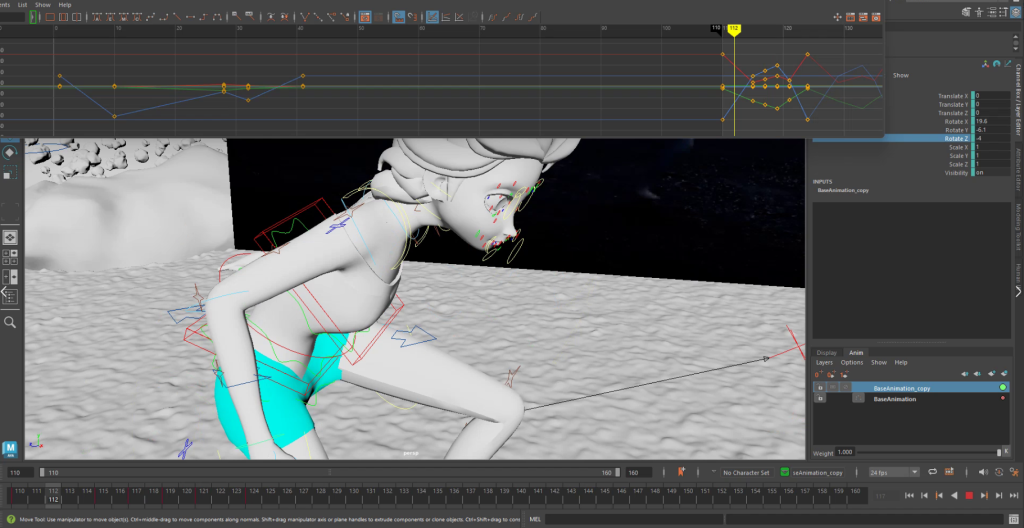This screenshot has width=1024, height=528.
Task: Step back one frame
Action: (925, 495)
